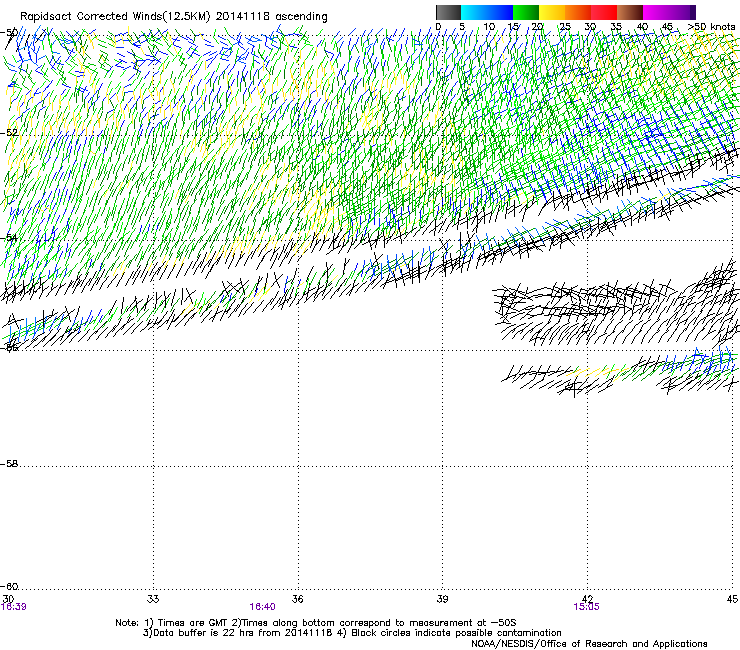This screenshot has height=650, width=740.
Task: Select the cyan 5-10 knots legend swatch
Action: click(474, 12)
